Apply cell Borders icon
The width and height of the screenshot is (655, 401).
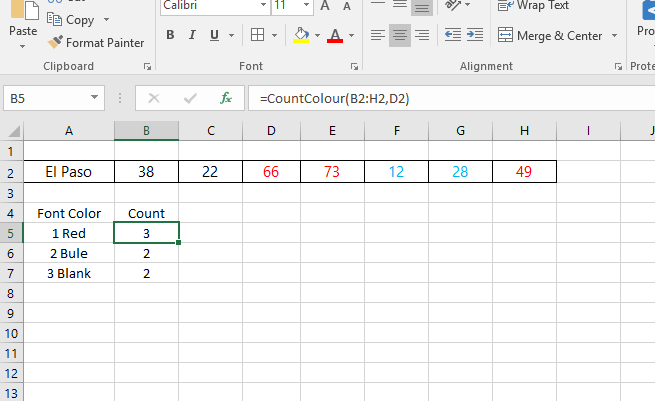(x=257, y=35)
